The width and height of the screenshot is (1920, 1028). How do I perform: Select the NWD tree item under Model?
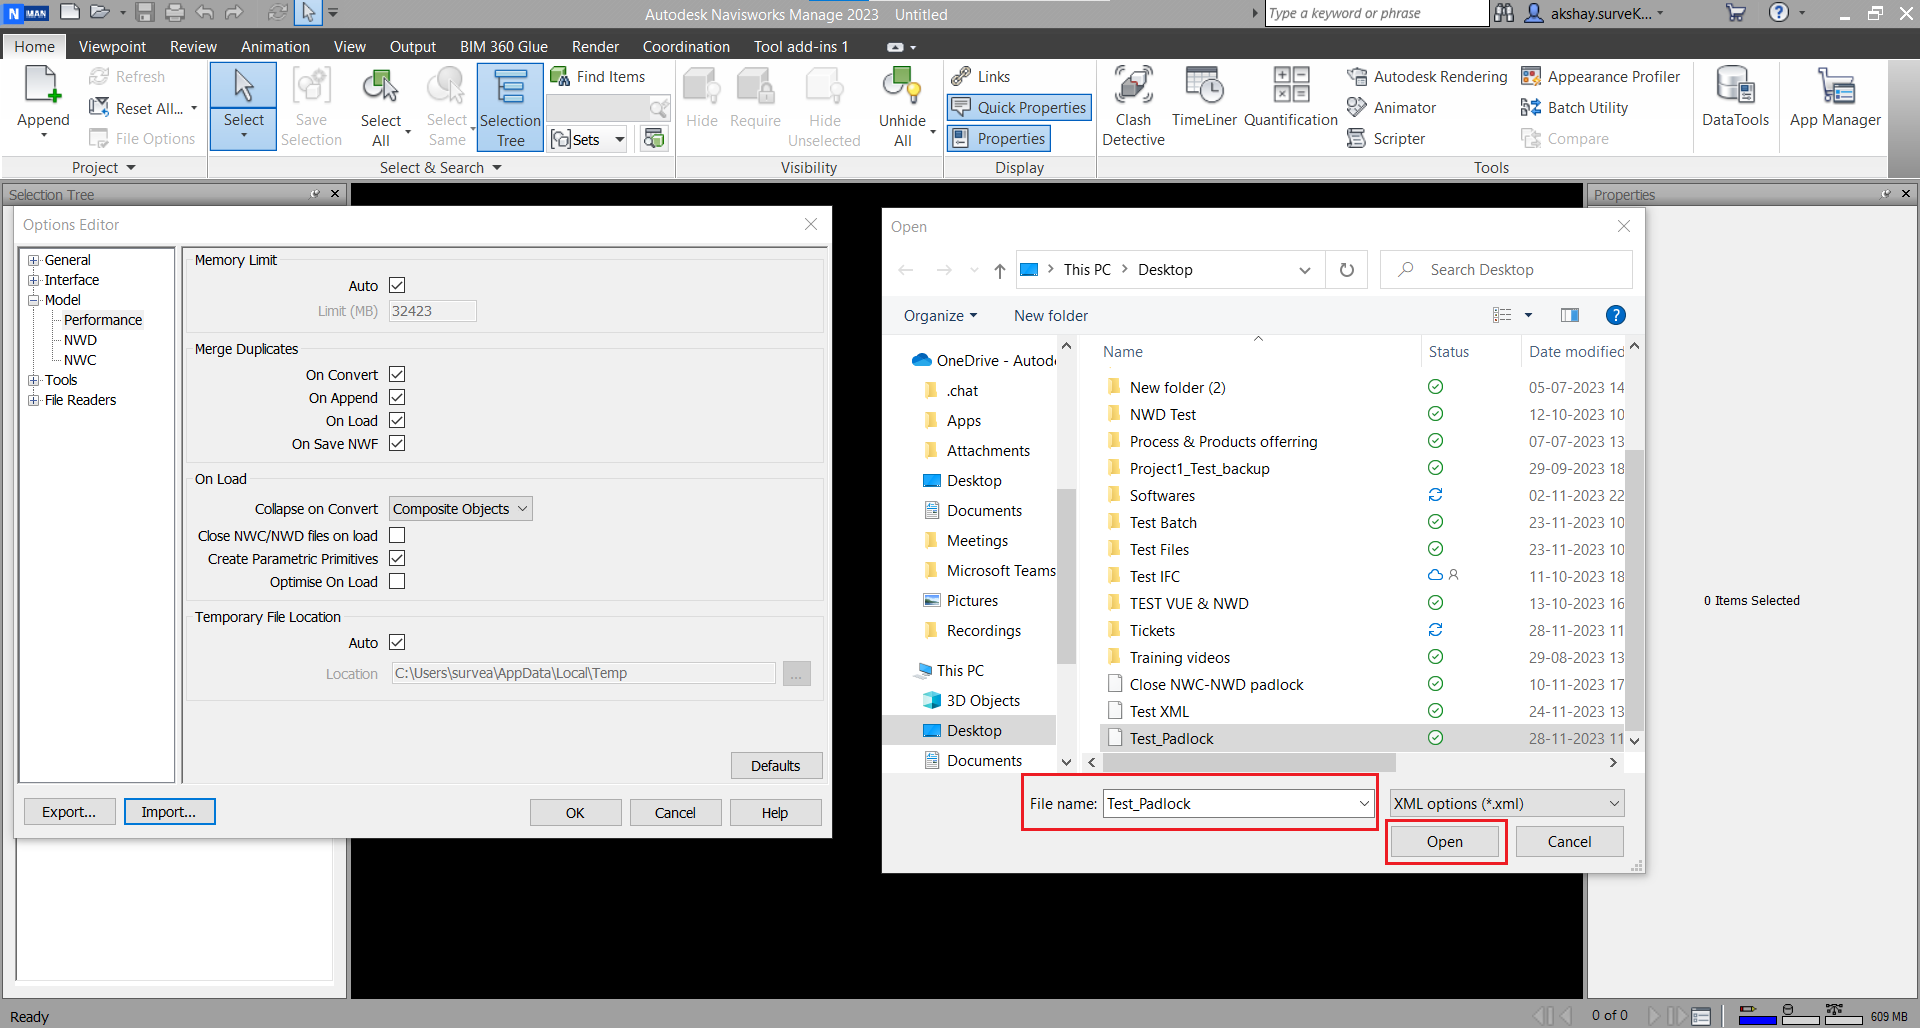click(x=80, y=340)
